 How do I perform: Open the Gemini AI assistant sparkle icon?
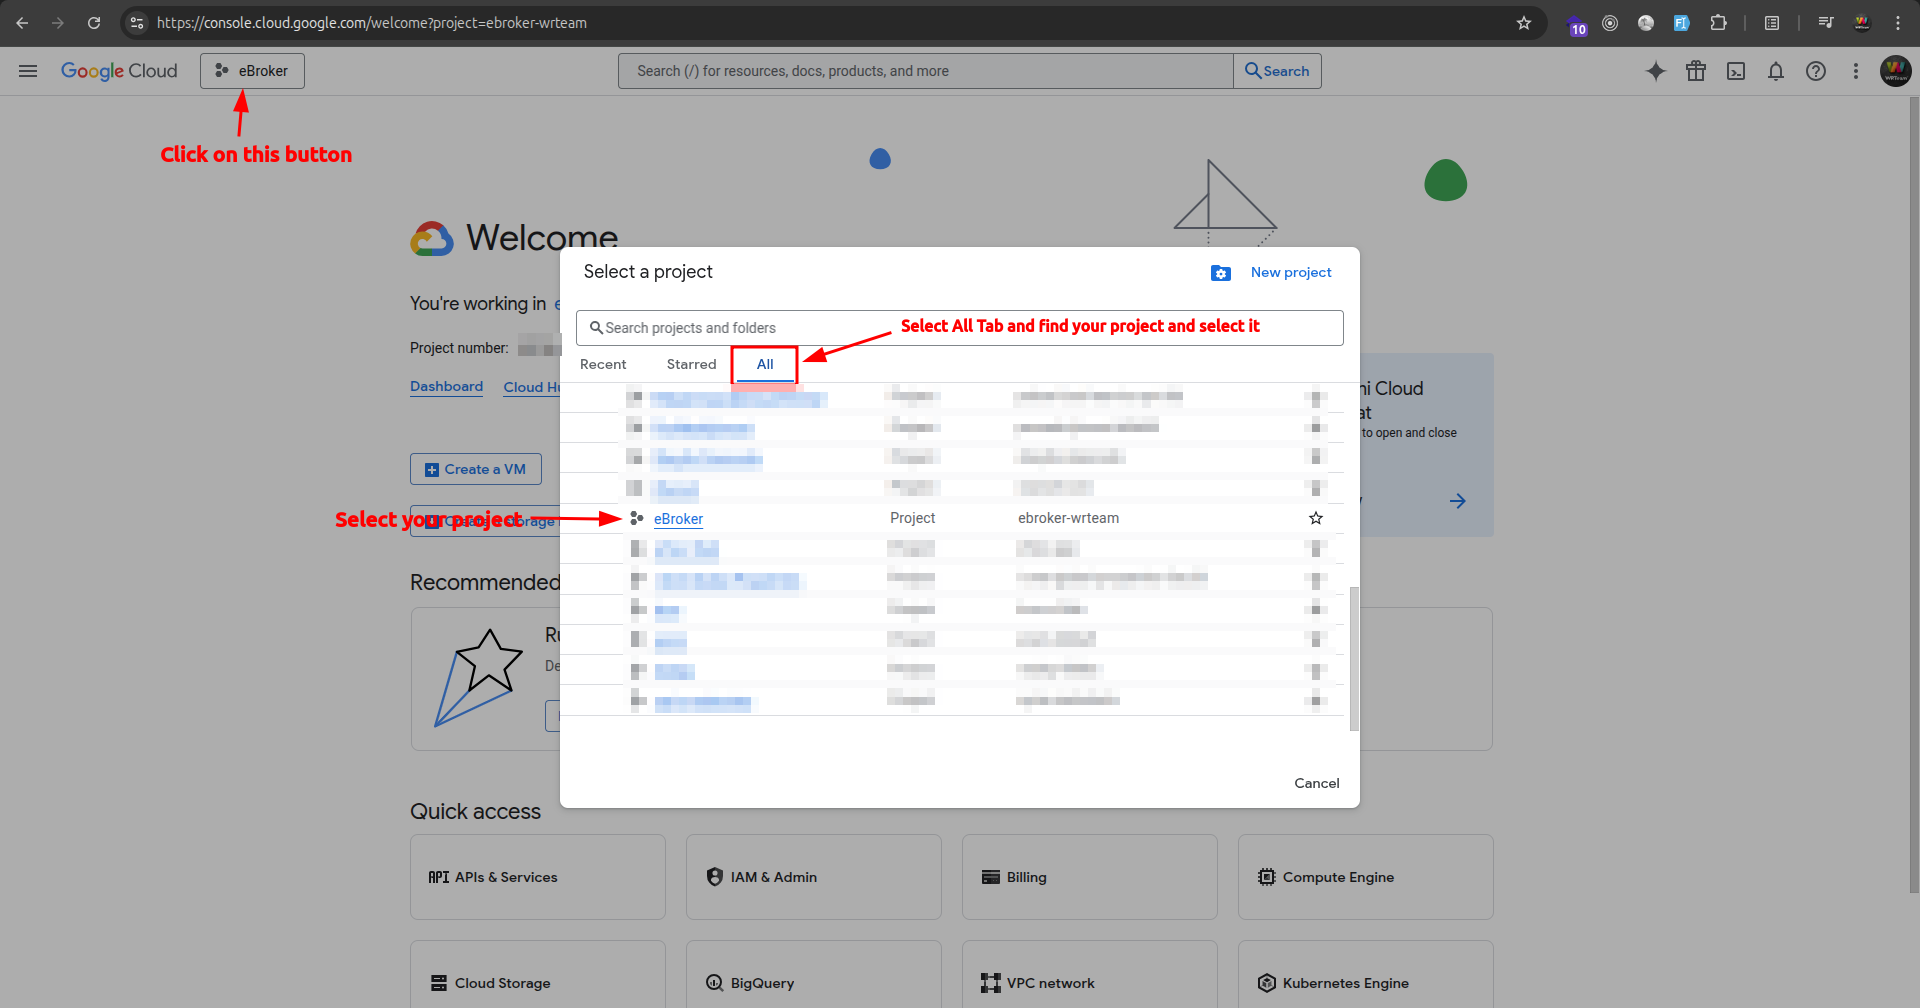(x=1656, y=71)
